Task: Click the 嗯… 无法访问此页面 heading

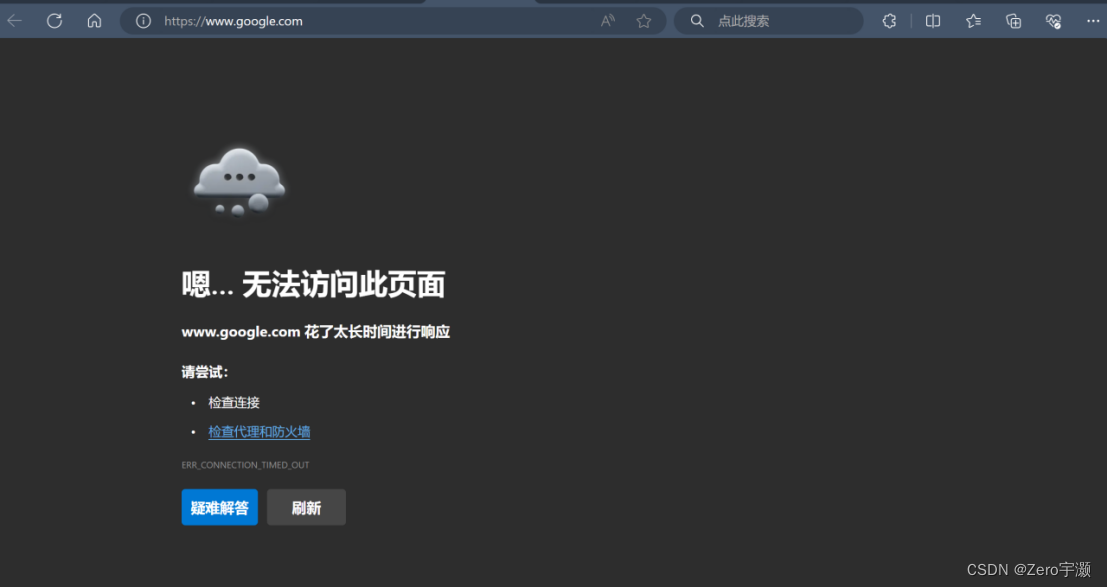Action: pyautogui.click(x=313, y=285)
